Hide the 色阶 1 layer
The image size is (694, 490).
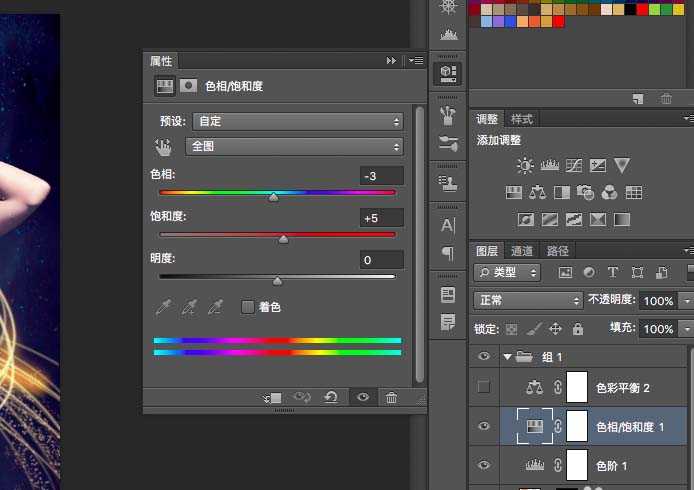pyautogui.click(x=485, y=465)
